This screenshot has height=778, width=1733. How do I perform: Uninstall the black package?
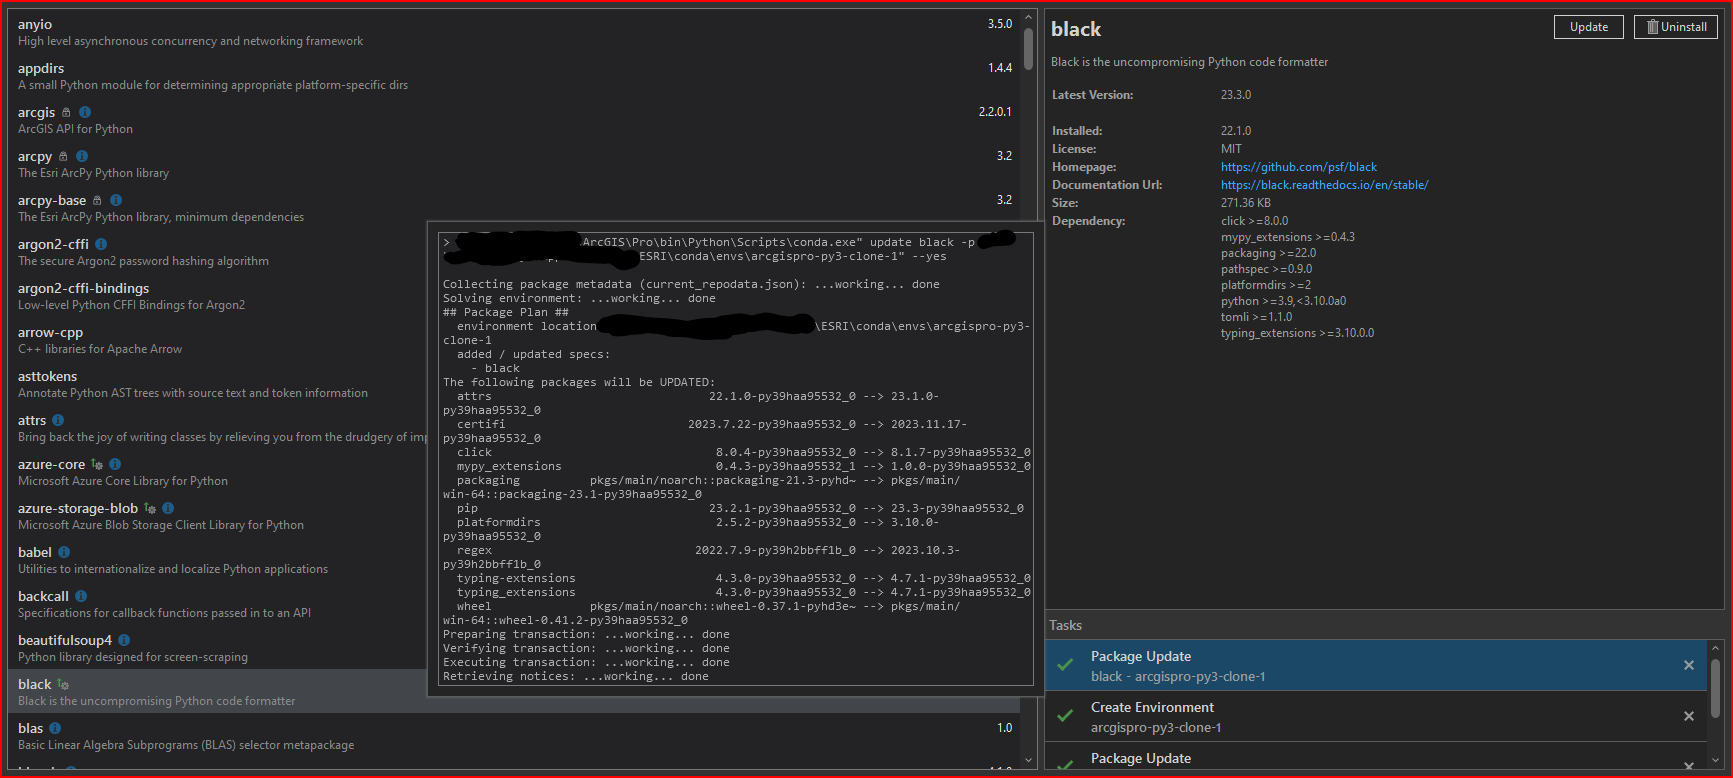[1676, 27]
